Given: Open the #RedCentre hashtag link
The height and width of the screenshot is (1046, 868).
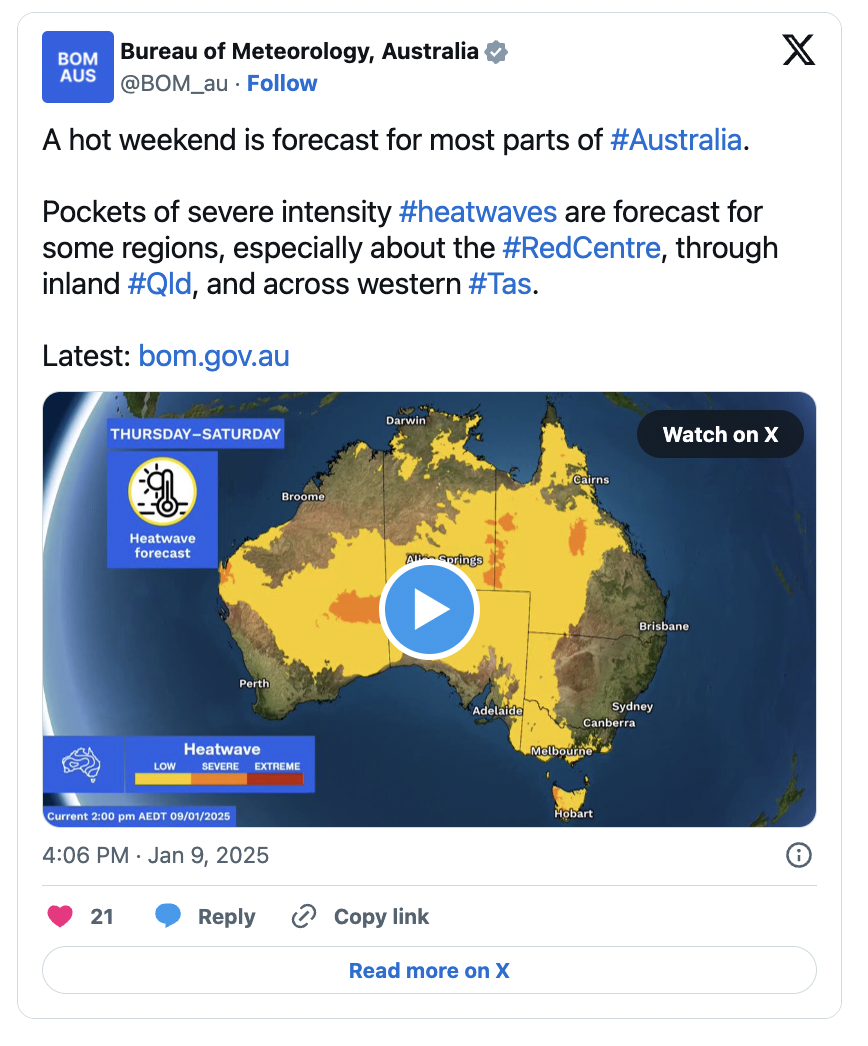Looking at the screenshot, I should point(581,248).
